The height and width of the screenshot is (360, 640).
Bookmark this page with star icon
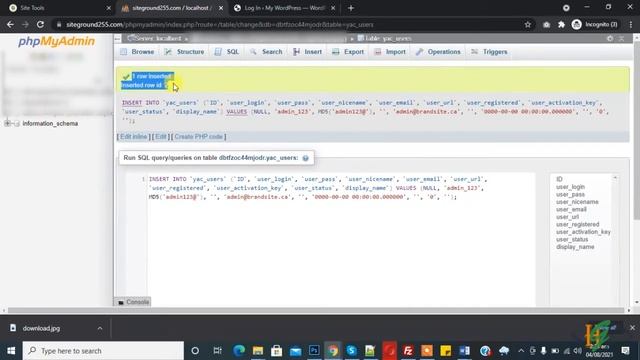pyautogui.click(x=528, y=24)
